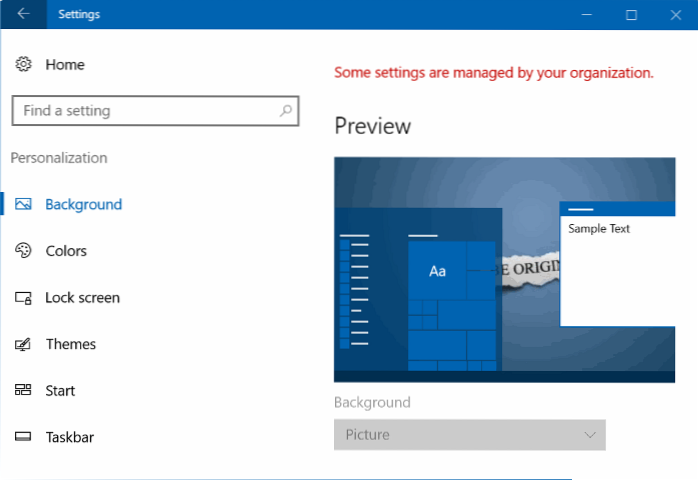Click the Background picture icon in sidebar

pyautogui.click(x=23, y=205)
